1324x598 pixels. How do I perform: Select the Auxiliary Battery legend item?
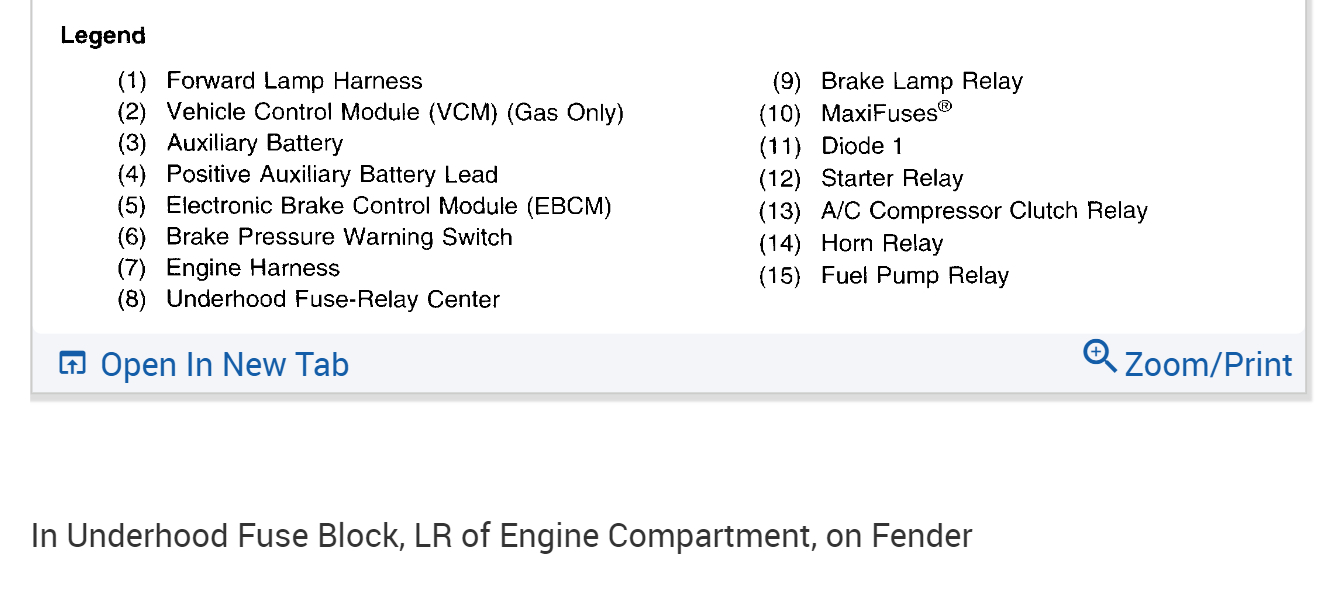254,143
